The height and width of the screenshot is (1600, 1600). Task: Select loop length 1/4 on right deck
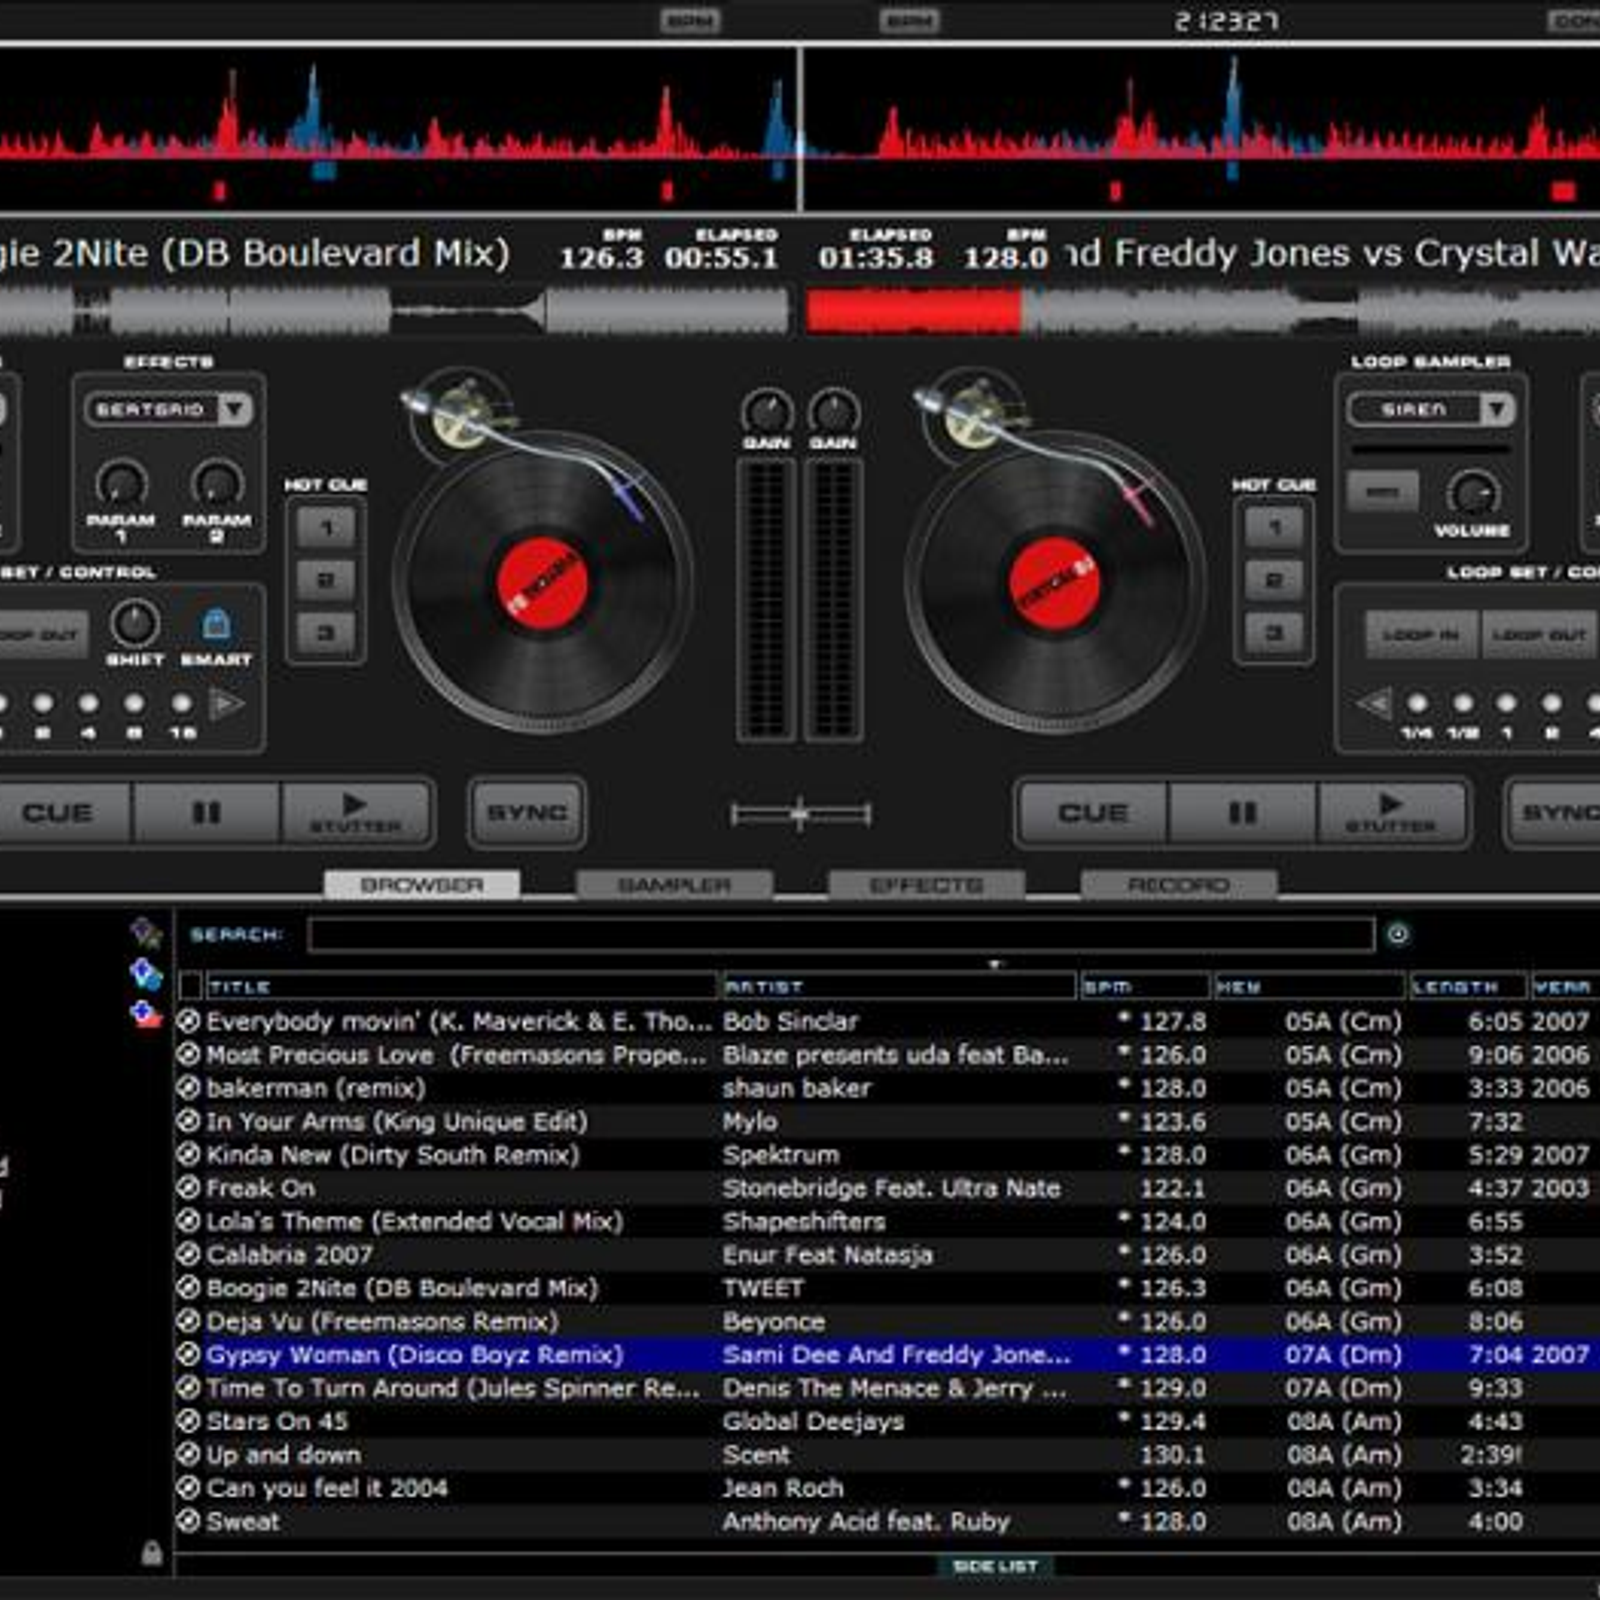1417,704
